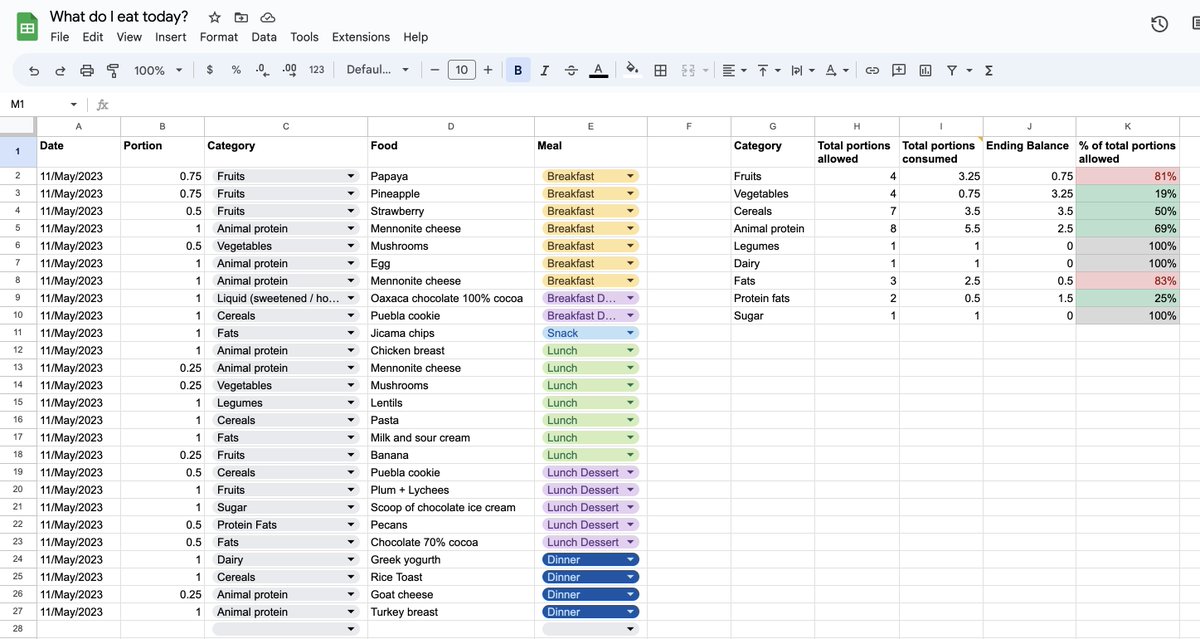Viewport: 1200px width, 639px height.
Task: Decrease font size with minus button
Action: (435, 70)
